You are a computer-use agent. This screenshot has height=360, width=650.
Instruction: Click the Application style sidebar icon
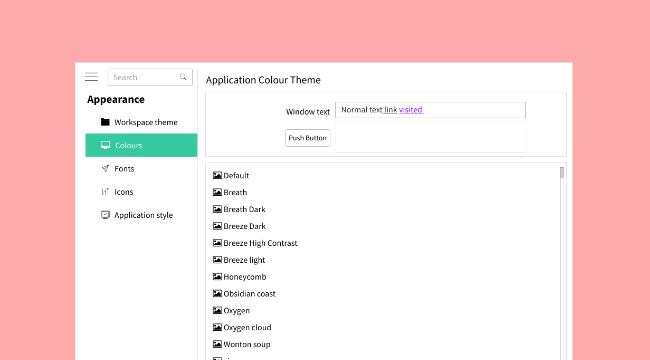click(x=105, y=215)
